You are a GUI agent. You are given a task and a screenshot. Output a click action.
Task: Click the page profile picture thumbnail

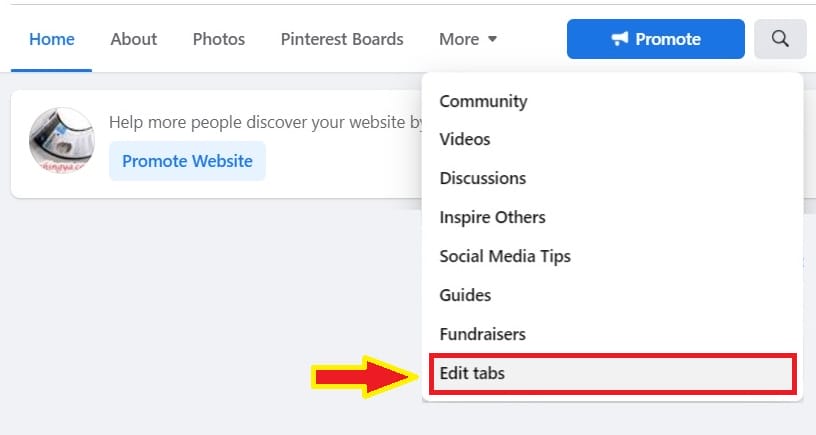pos(62,140)
